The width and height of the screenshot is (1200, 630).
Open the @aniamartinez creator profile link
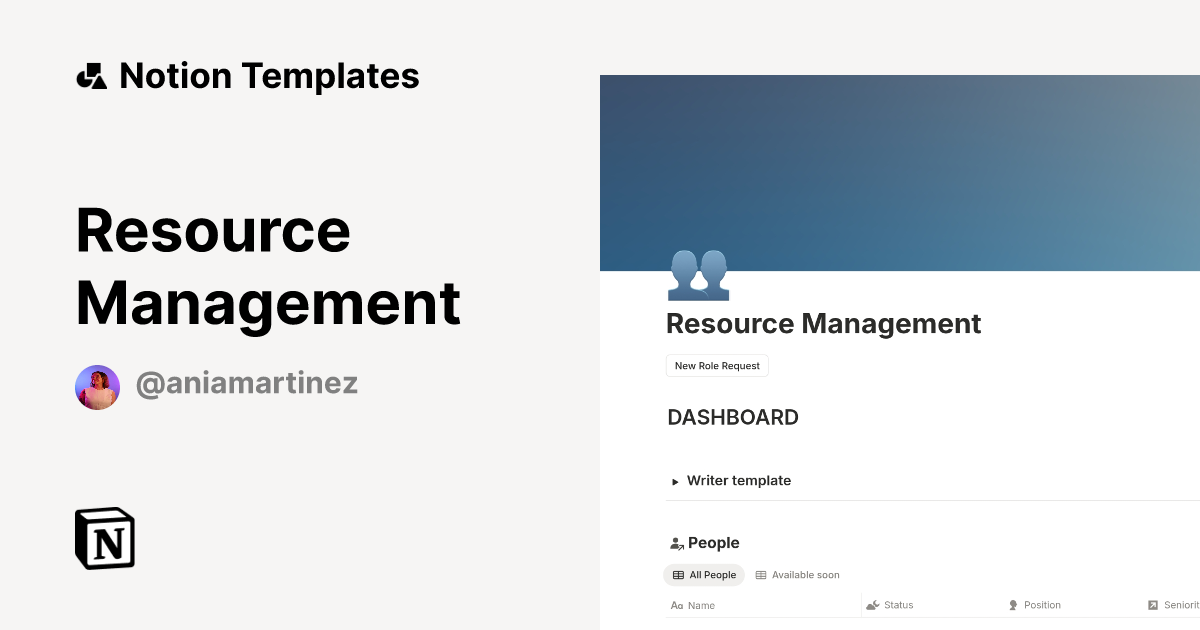(246, 384)
